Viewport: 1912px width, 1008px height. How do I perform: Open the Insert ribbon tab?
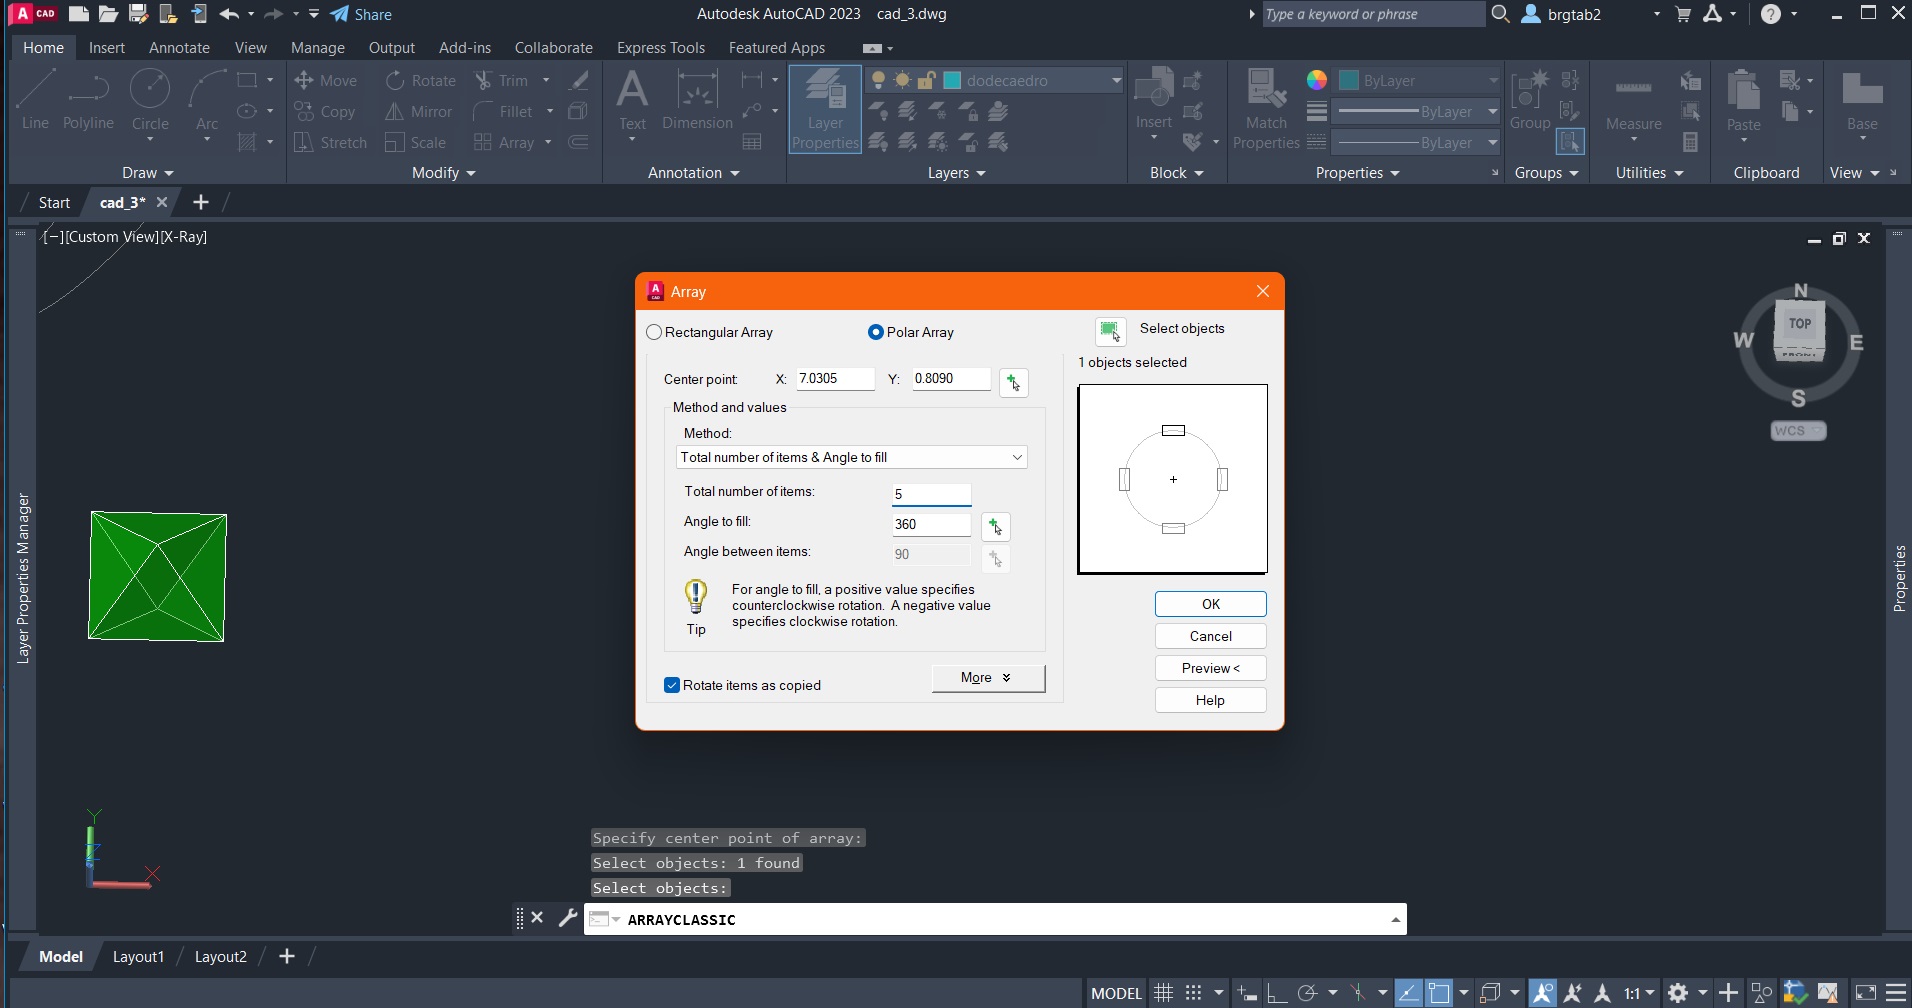point(107,47)
